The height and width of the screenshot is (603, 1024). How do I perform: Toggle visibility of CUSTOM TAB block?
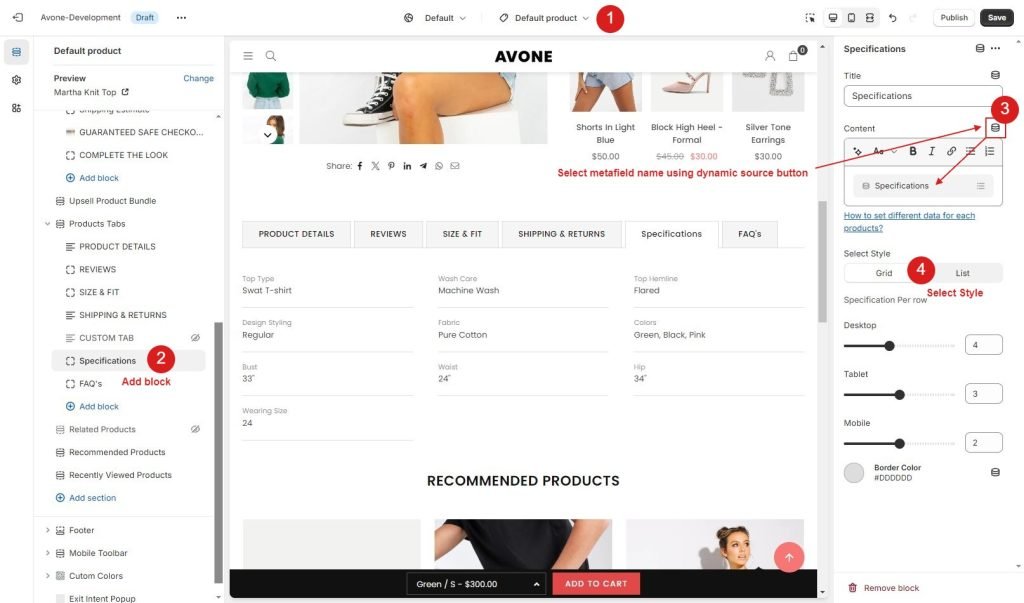(195, 338)
